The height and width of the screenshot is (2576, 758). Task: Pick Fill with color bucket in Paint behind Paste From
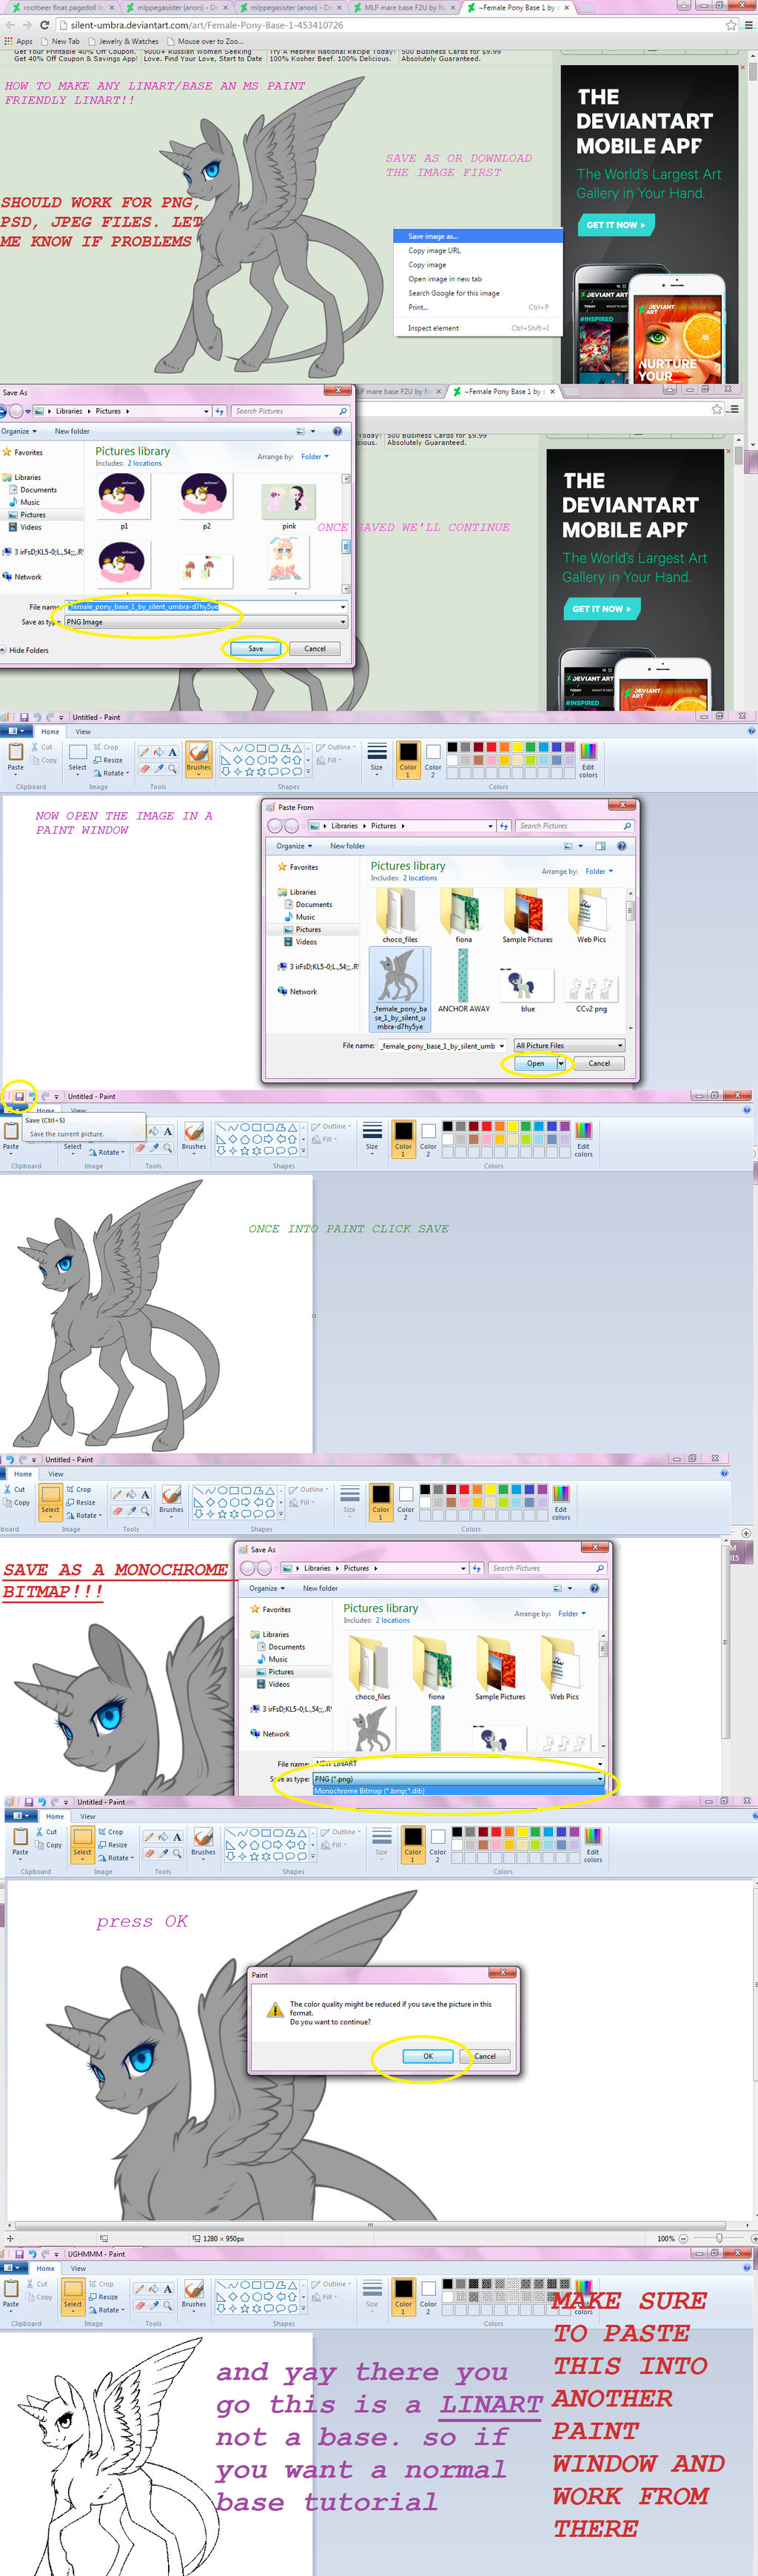click(158, 753)
